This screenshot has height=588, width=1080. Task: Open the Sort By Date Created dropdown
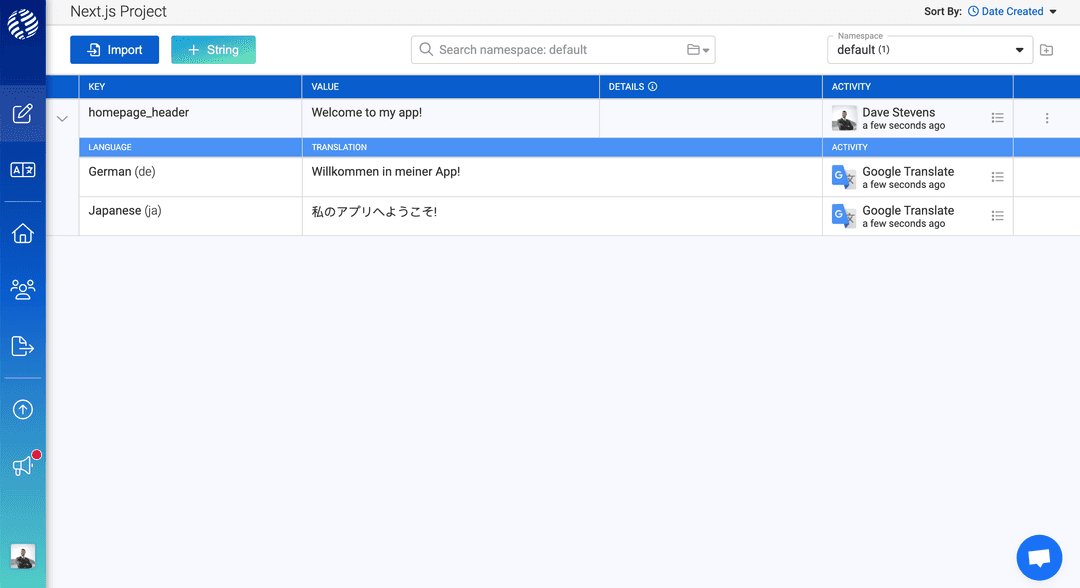(x=1012, y=11)
